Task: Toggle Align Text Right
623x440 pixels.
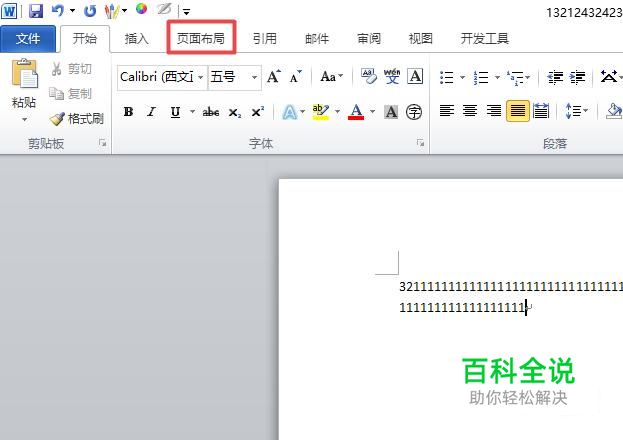Action: (x=494, y=110)
